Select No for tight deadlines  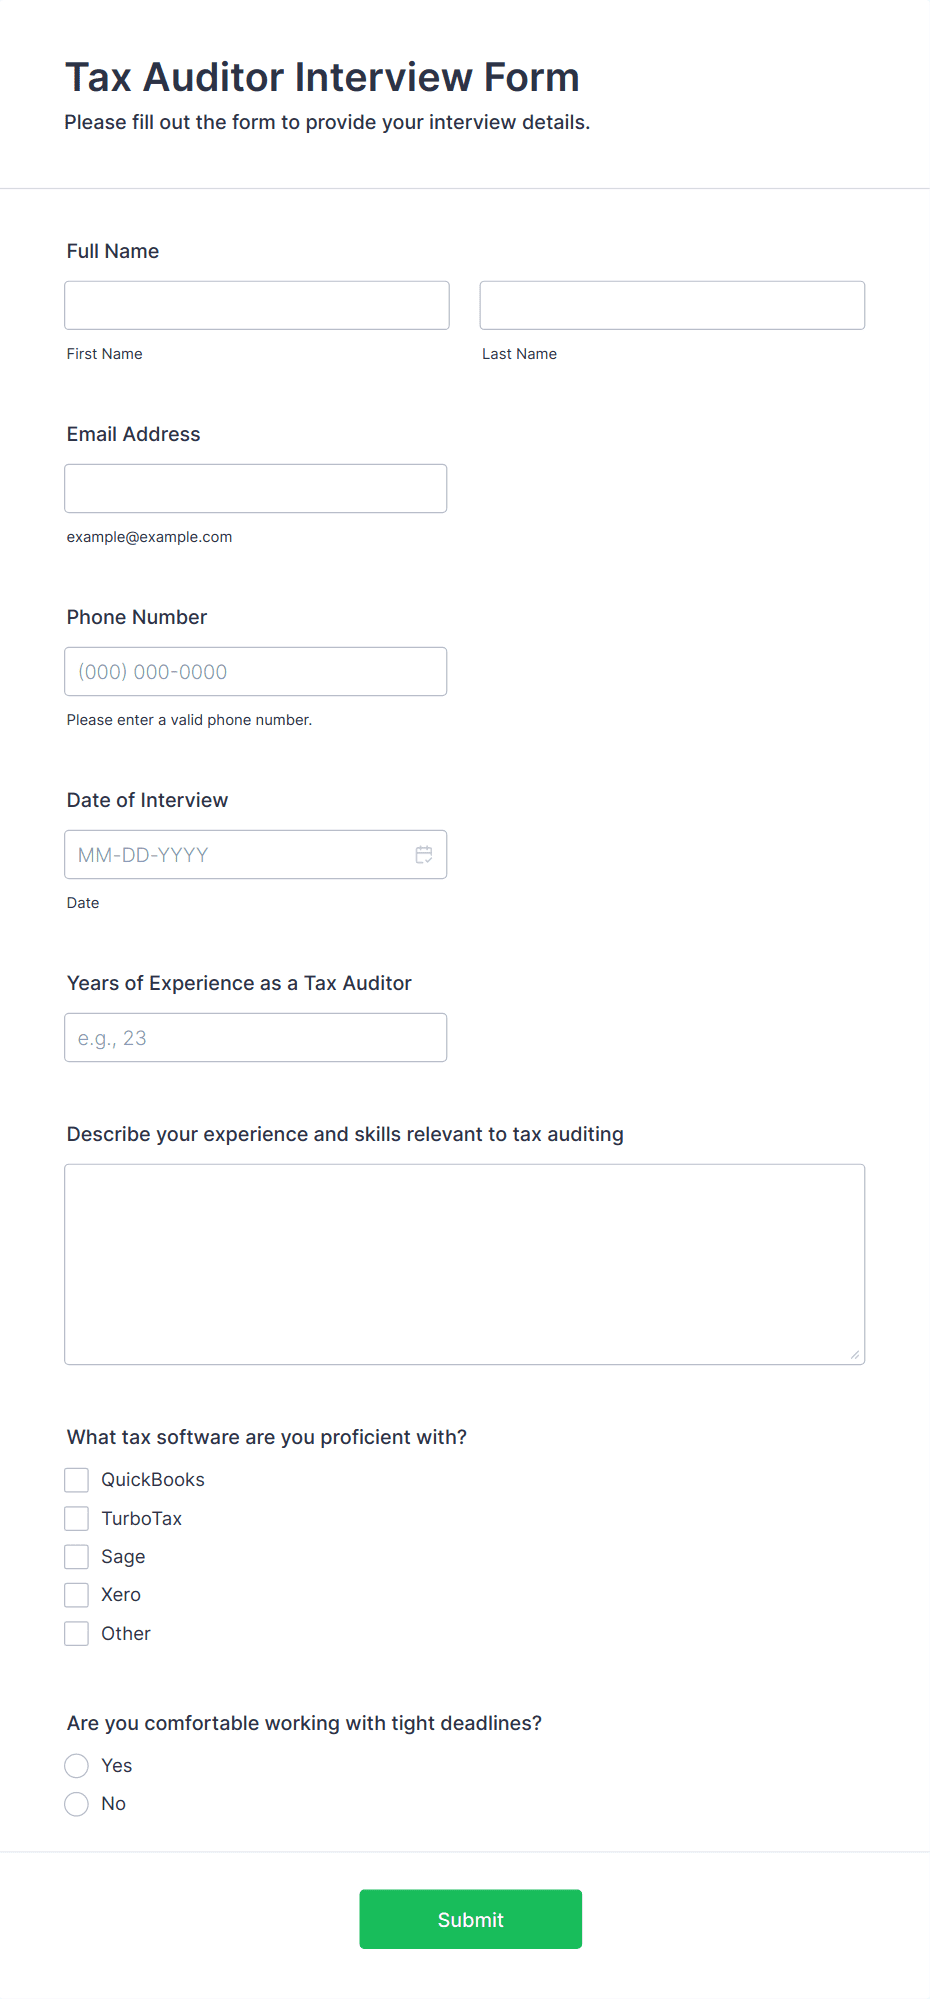tap(77, 1804)
